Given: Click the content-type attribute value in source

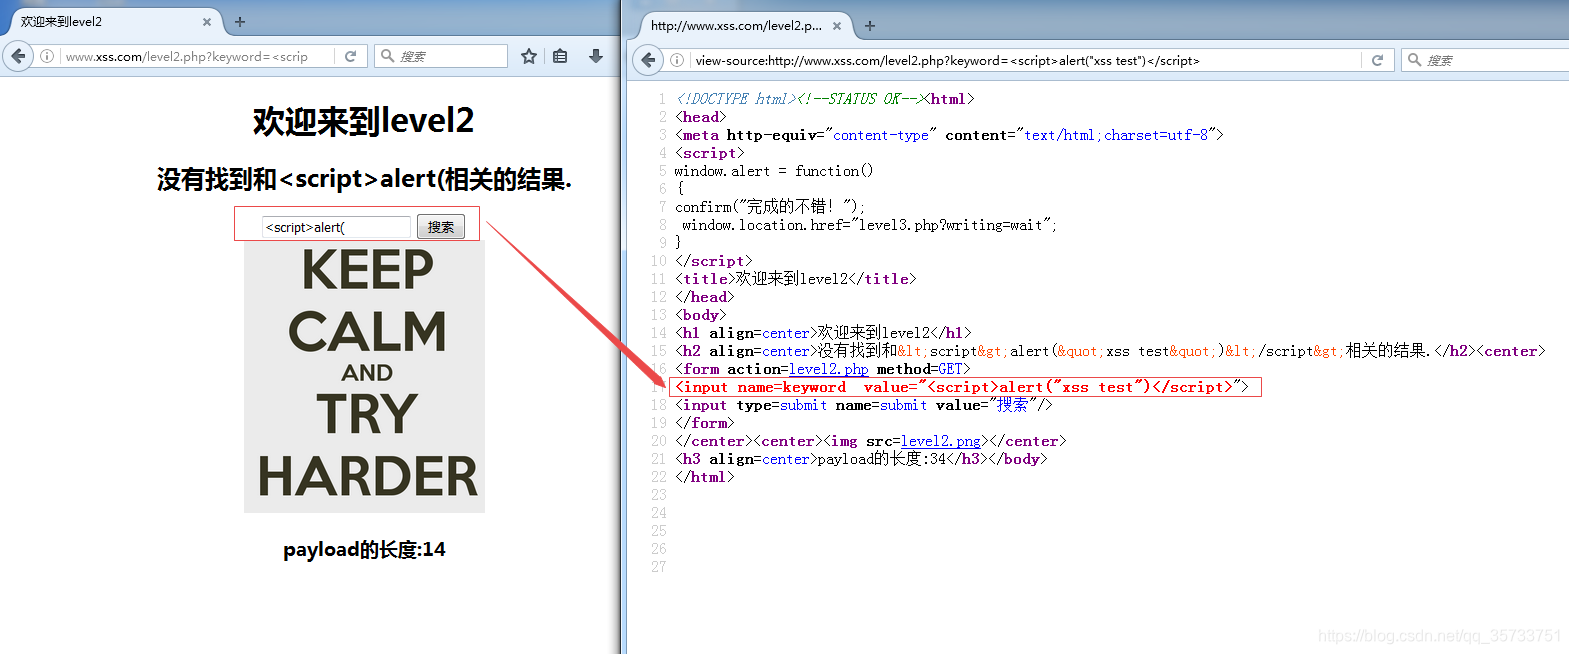Looking at the screenshot, I should 881,135.
